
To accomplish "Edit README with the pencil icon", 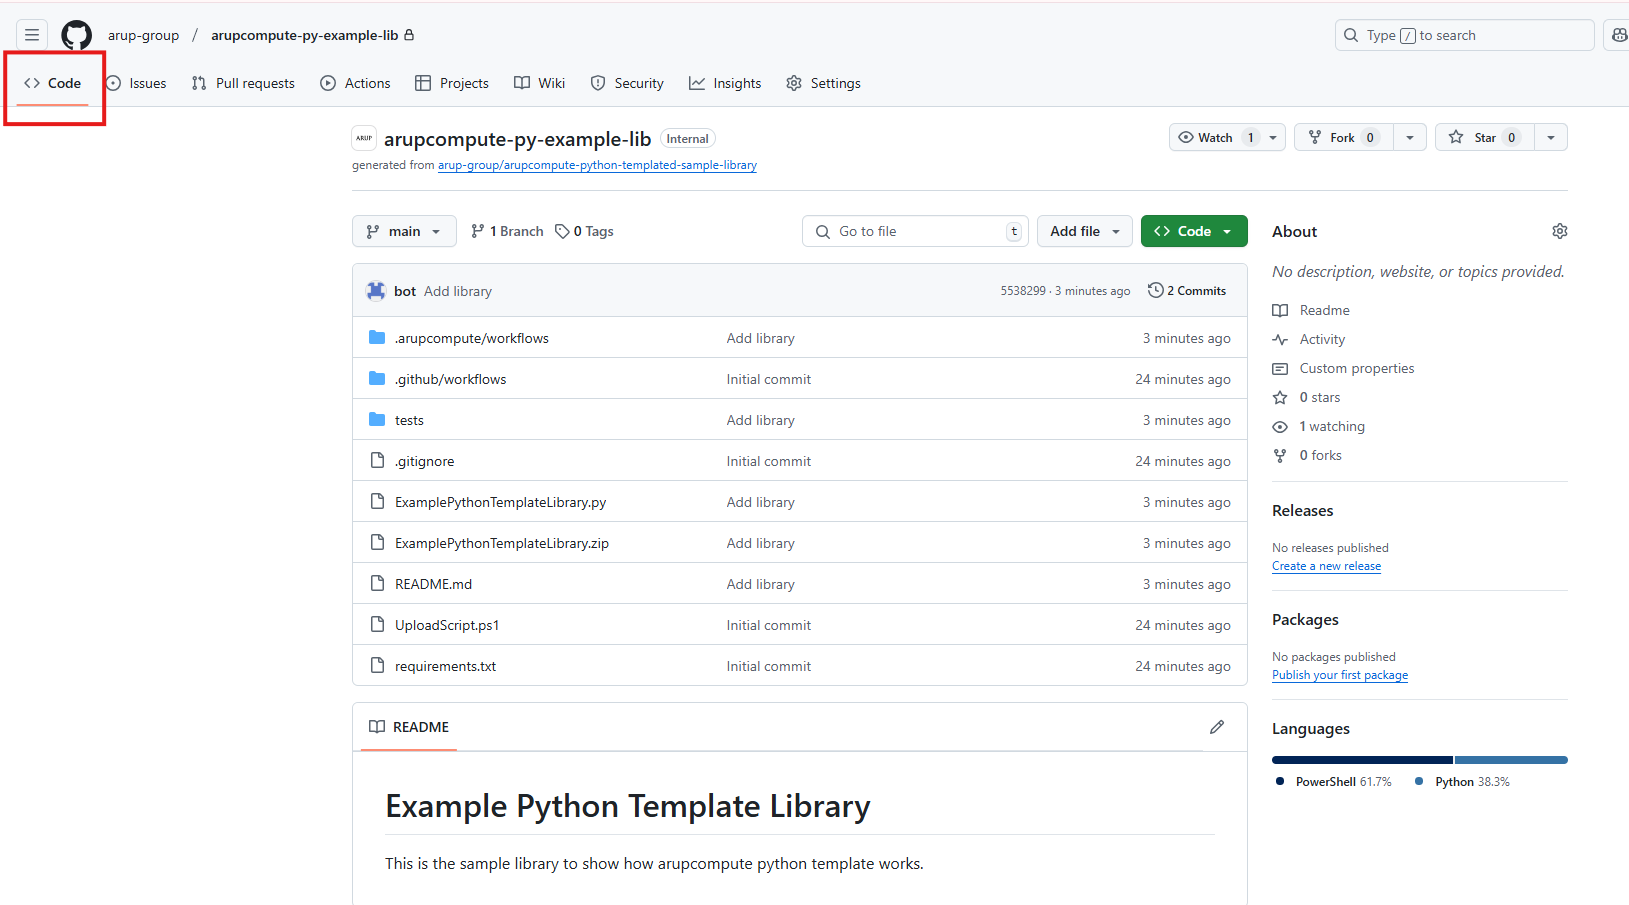I will coord(1217,727).
